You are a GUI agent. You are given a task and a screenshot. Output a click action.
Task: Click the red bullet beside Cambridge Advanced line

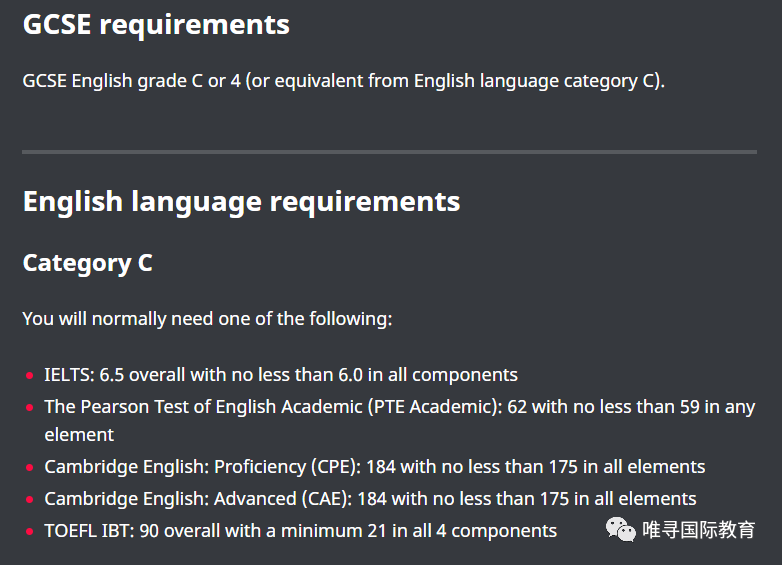pos(30,499)
